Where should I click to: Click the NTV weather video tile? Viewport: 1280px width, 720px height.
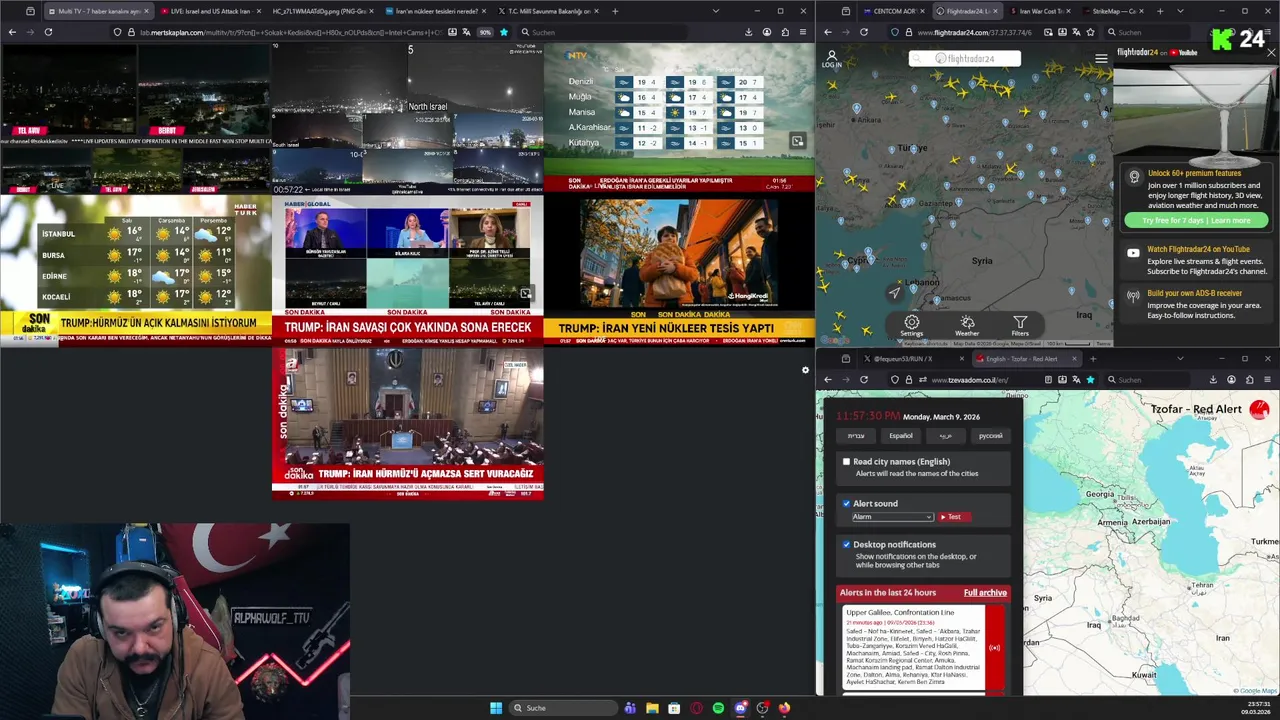(679, 117)
